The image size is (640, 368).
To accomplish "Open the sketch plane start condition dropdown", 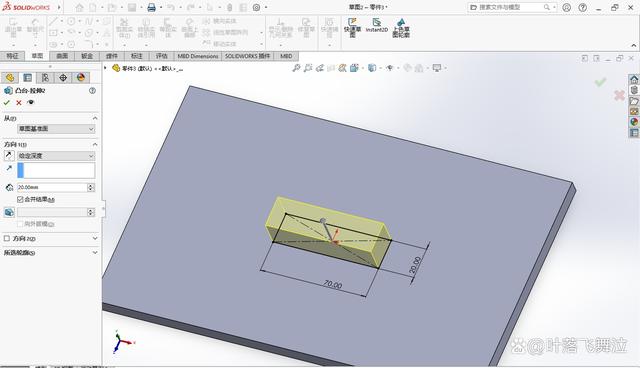I will pos(56,129).
